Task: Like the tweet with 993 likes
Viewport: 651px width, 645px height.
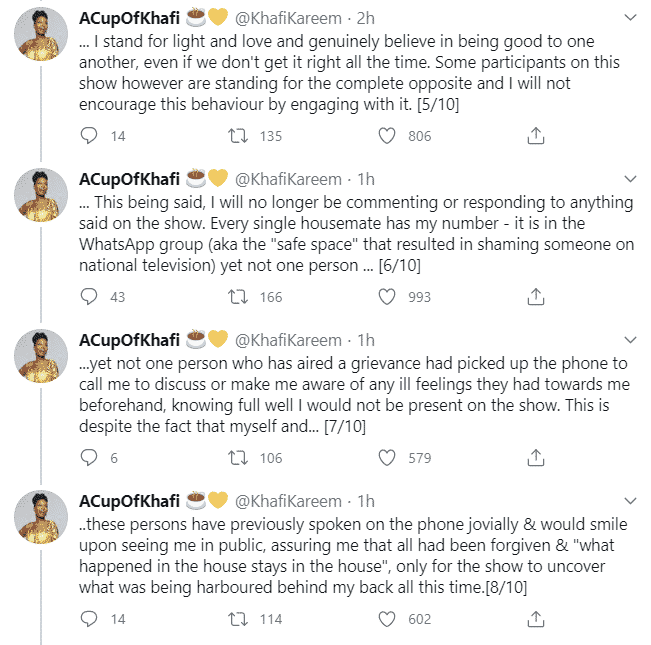Action: 387,296
